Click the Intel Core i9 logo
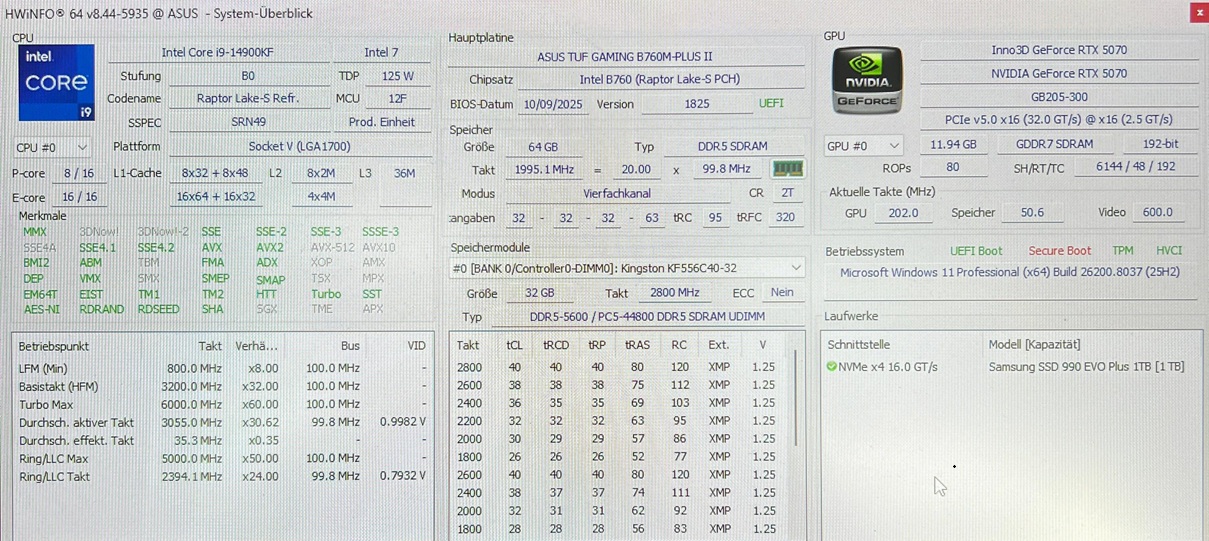 (x=57, y=82)
